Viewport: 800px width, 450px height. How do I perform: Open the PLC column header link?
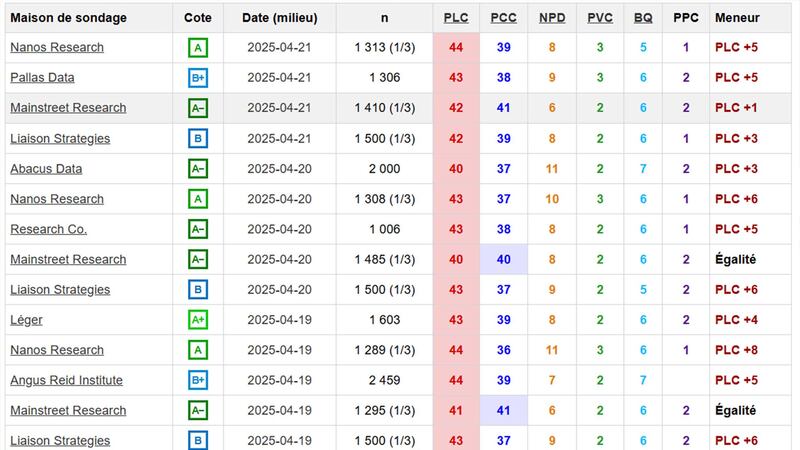(x=456, y=18)
